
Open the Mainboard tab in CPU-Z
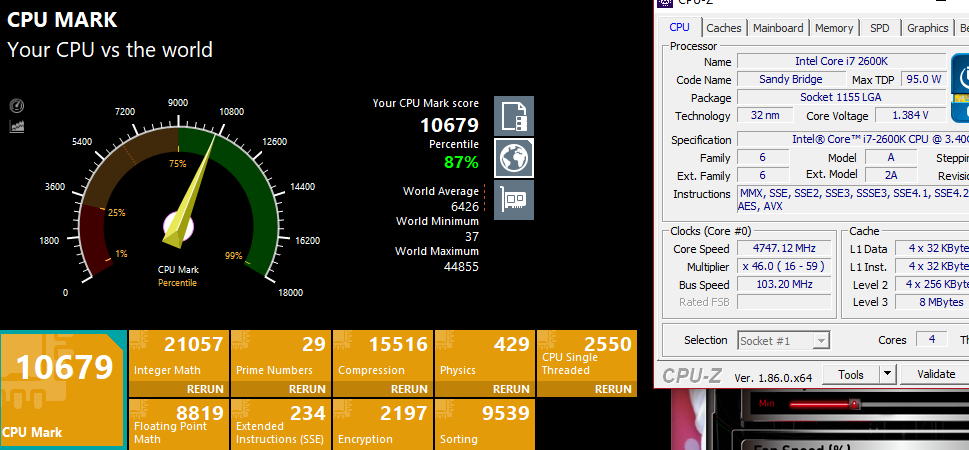[778, 28]
